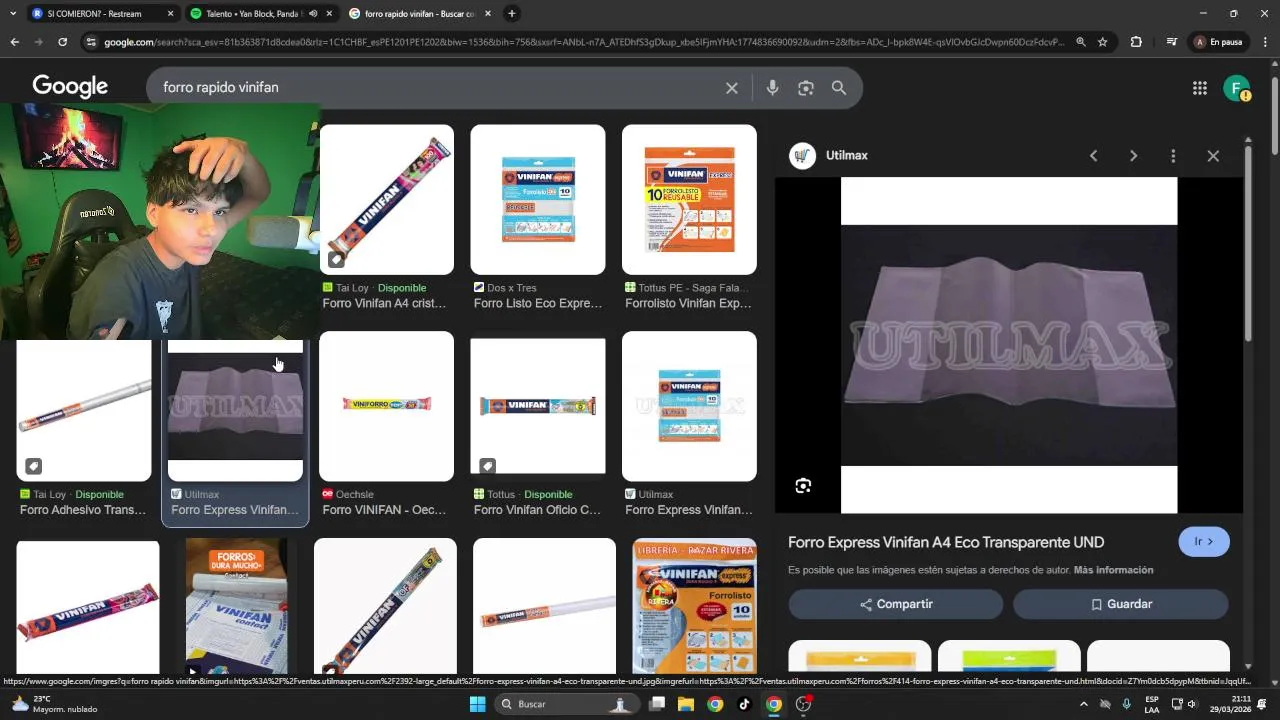This screenshot has height=720, width=1280.
Task: Mute the Spotify tab audio icon
Action: (313, 14)
